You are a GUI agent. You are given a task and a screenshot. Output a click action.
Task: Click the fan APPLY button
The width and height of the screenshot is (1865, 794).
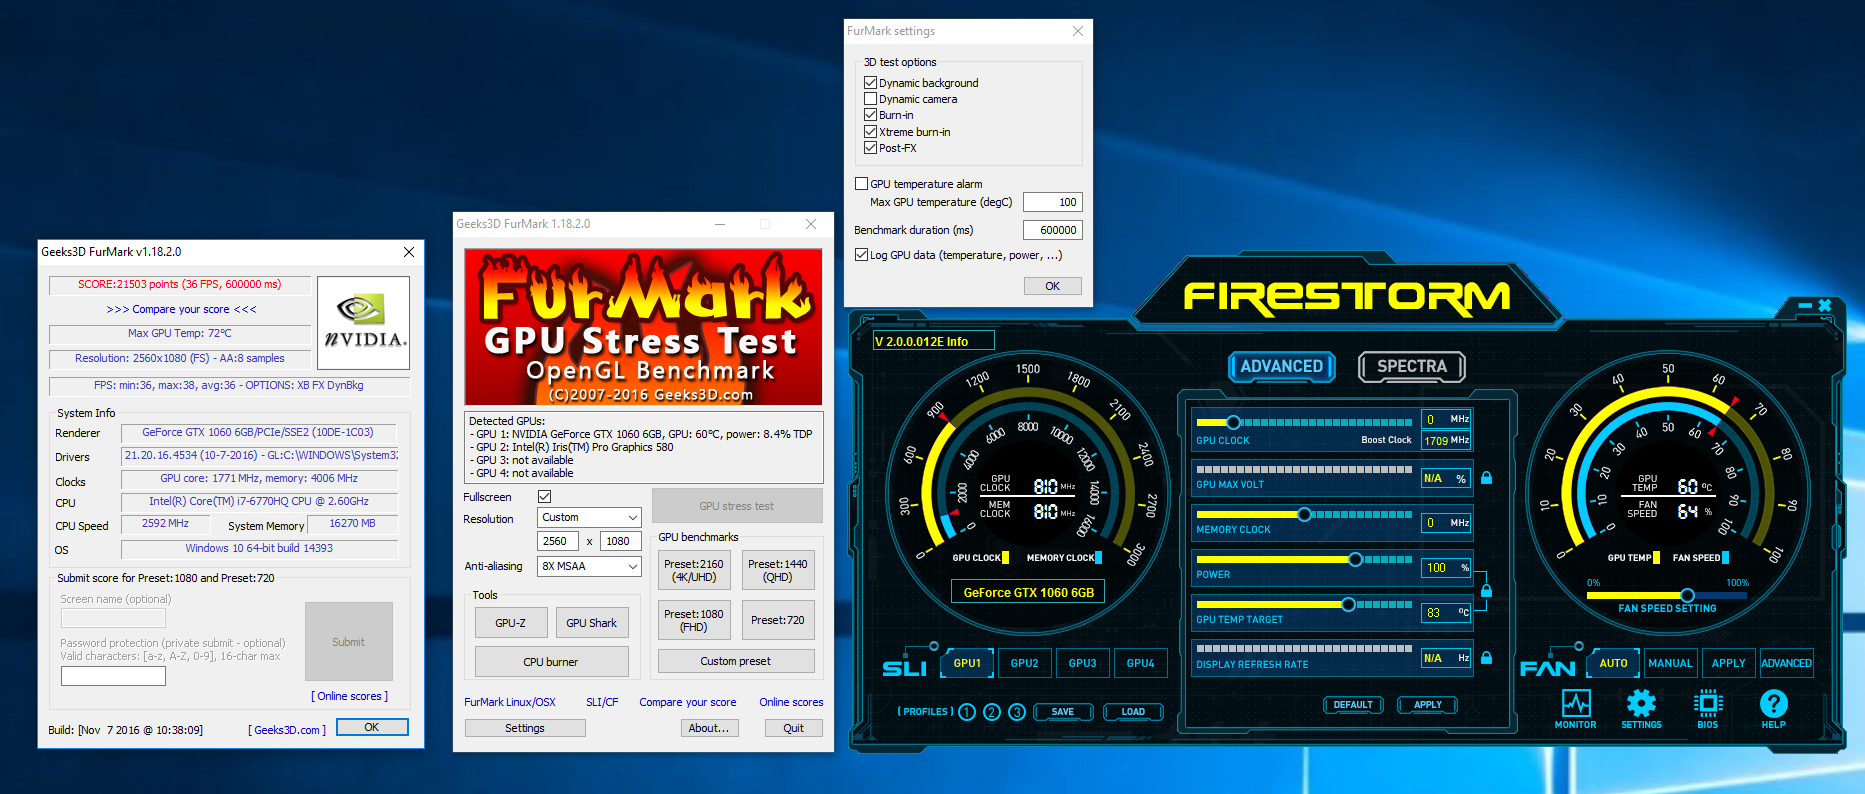[x=1729, y=663]
